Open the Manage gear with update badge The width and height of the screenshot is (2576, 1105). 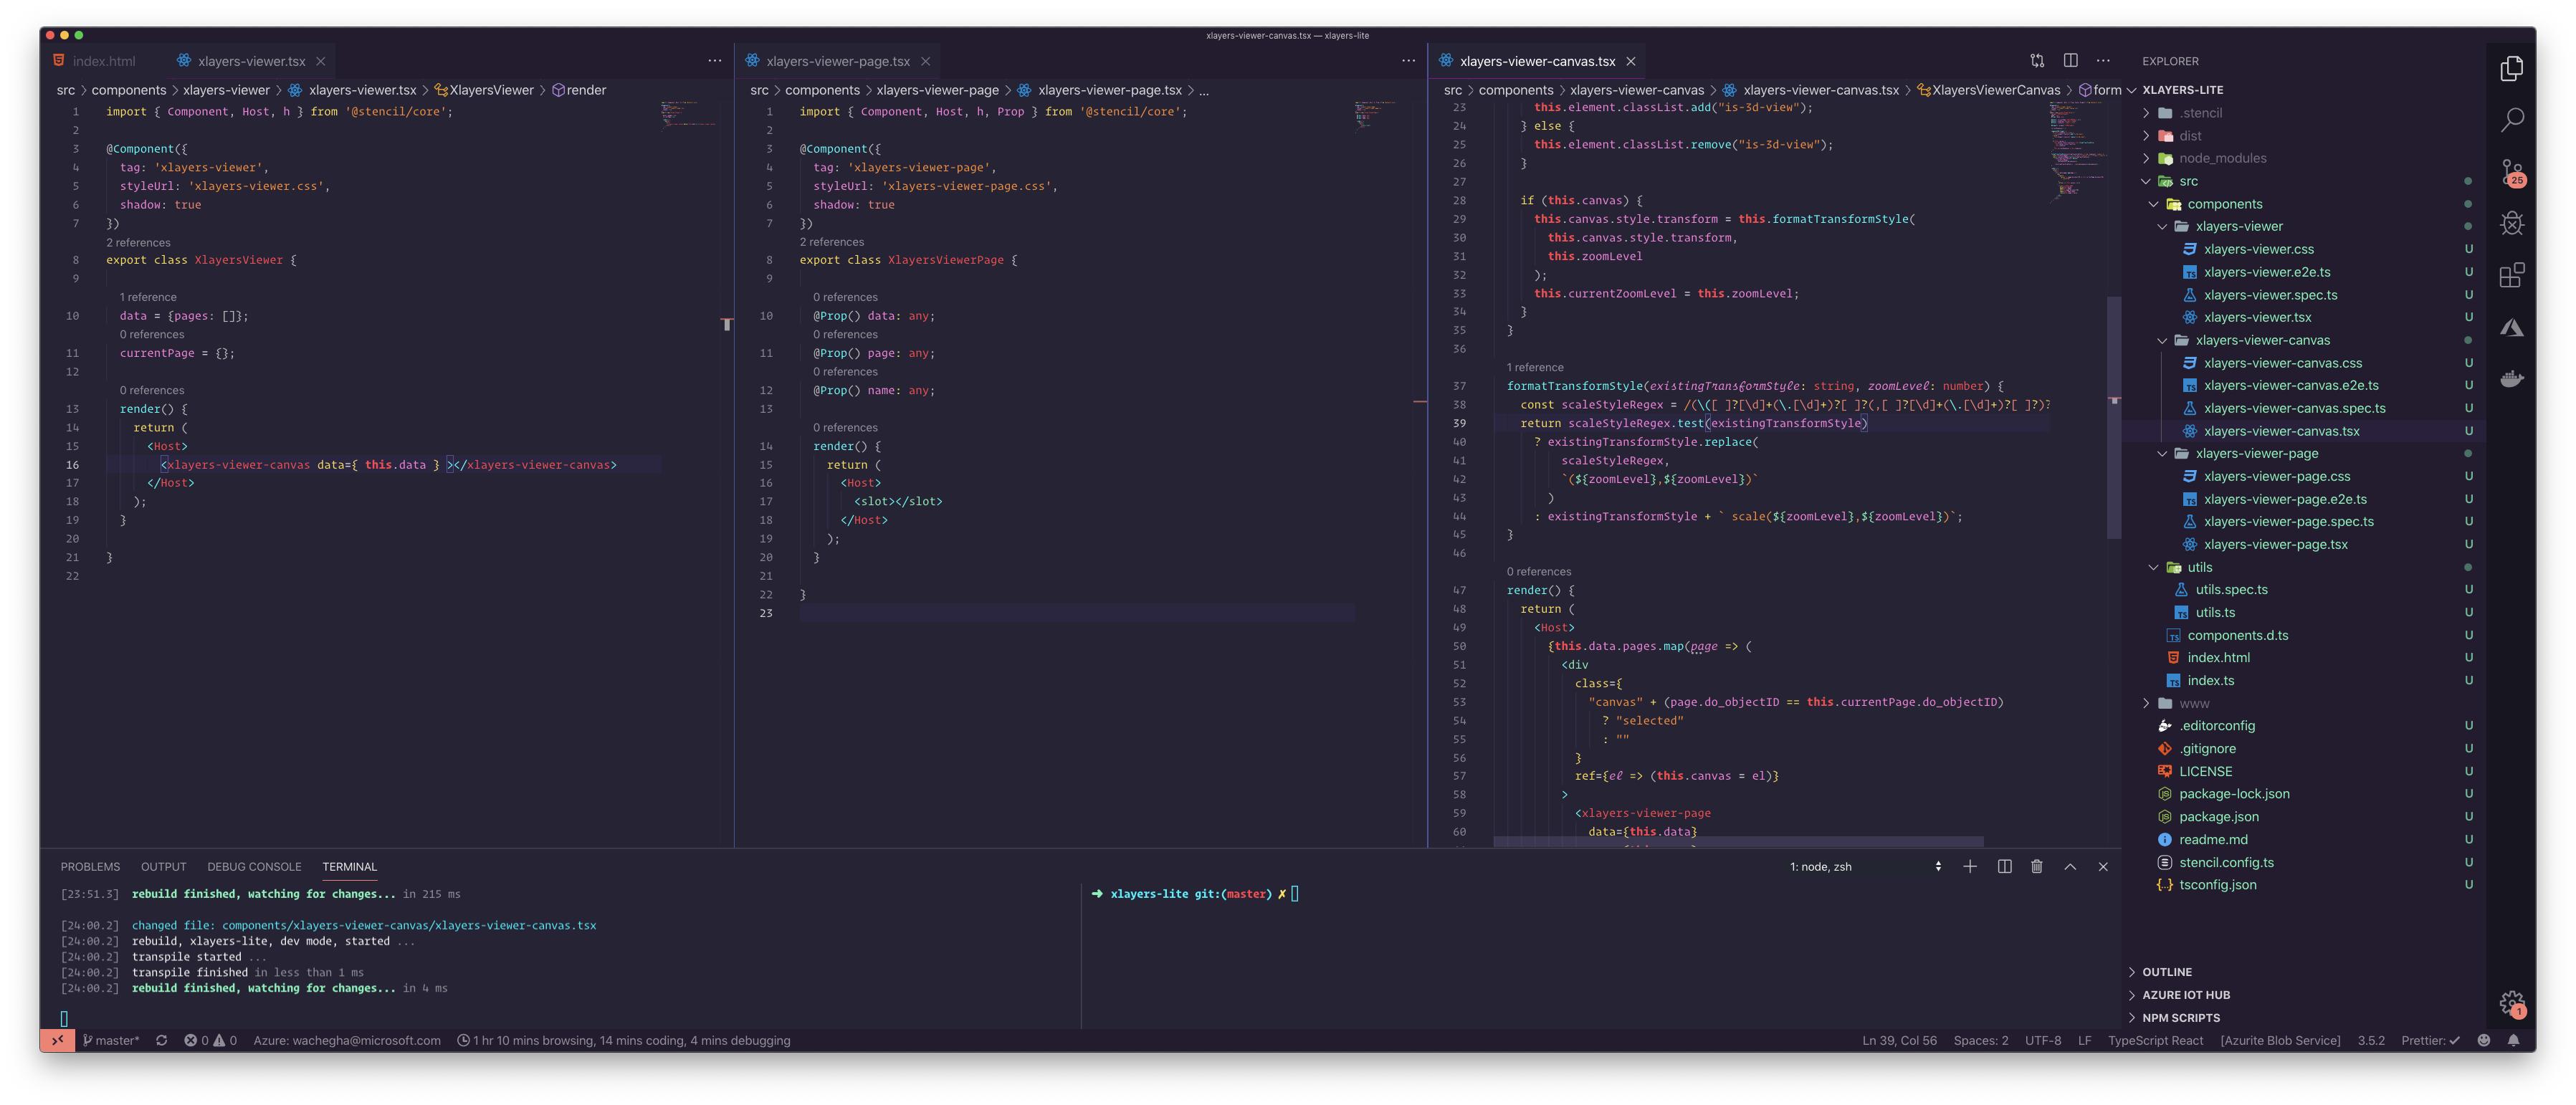click(2511, 1003)
